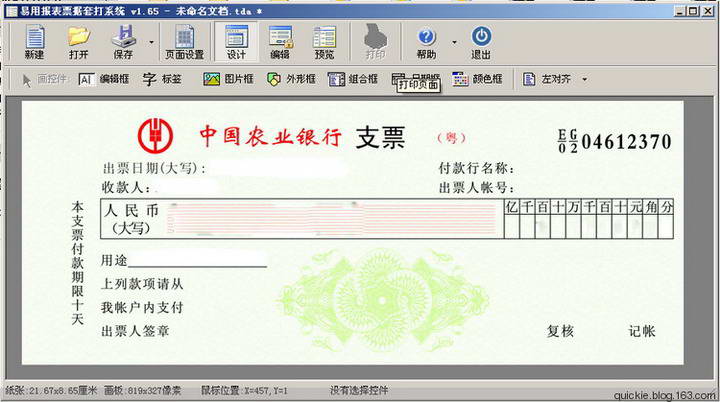Click the vertical 本支票付款期限十天 text

point(77,263)
